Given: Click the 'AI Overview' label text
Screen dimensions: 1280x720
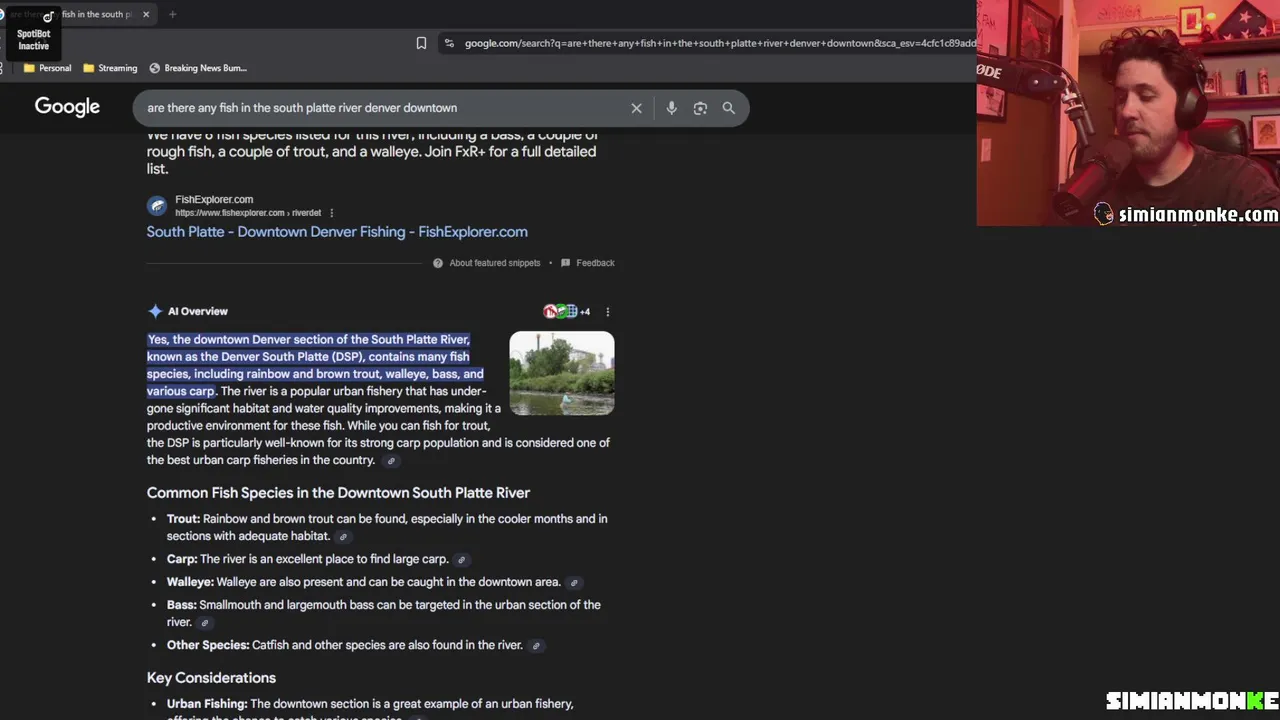Looking at the screenshot, I should pos(198,311).
